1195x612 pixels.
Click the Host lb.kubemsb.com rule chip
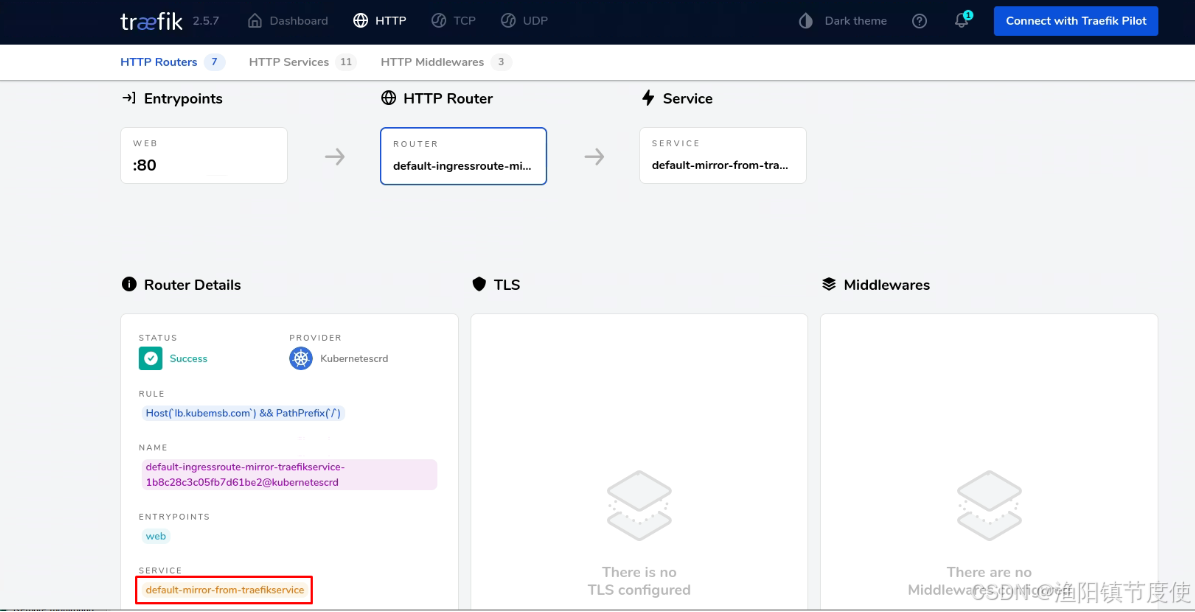point(244,413)
